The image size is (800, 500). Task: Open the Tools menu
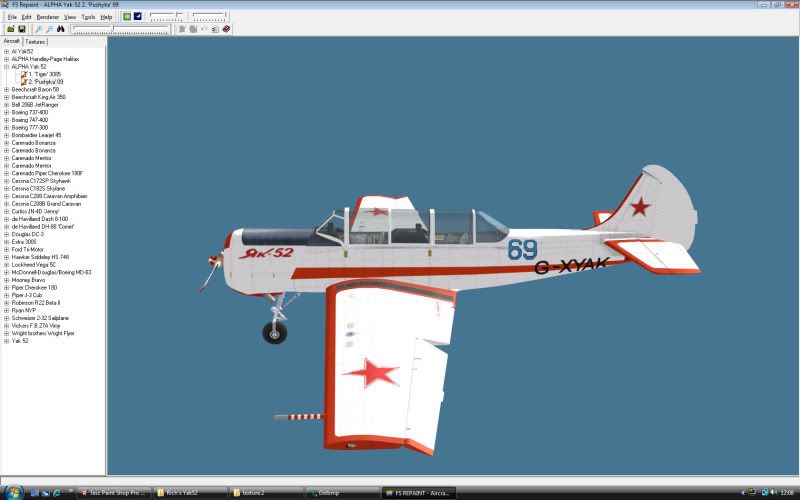[x=88, y=17]
